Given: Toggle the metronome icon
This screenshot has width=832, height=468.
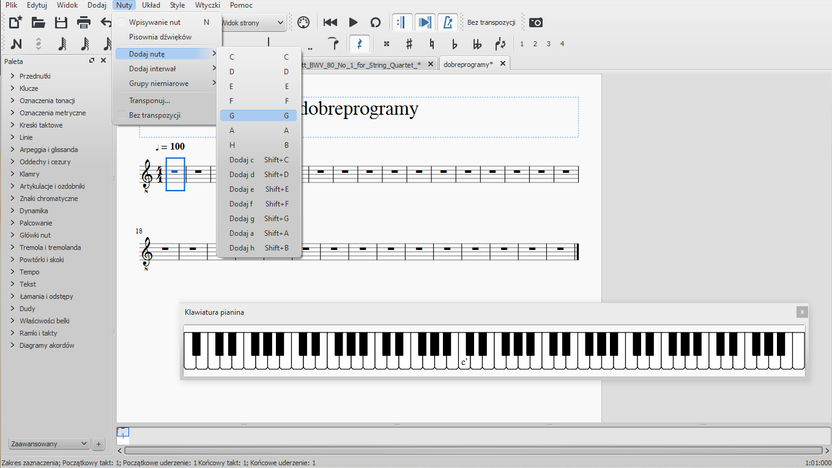Looking at the screenshot, I should [x=447, y=22].
